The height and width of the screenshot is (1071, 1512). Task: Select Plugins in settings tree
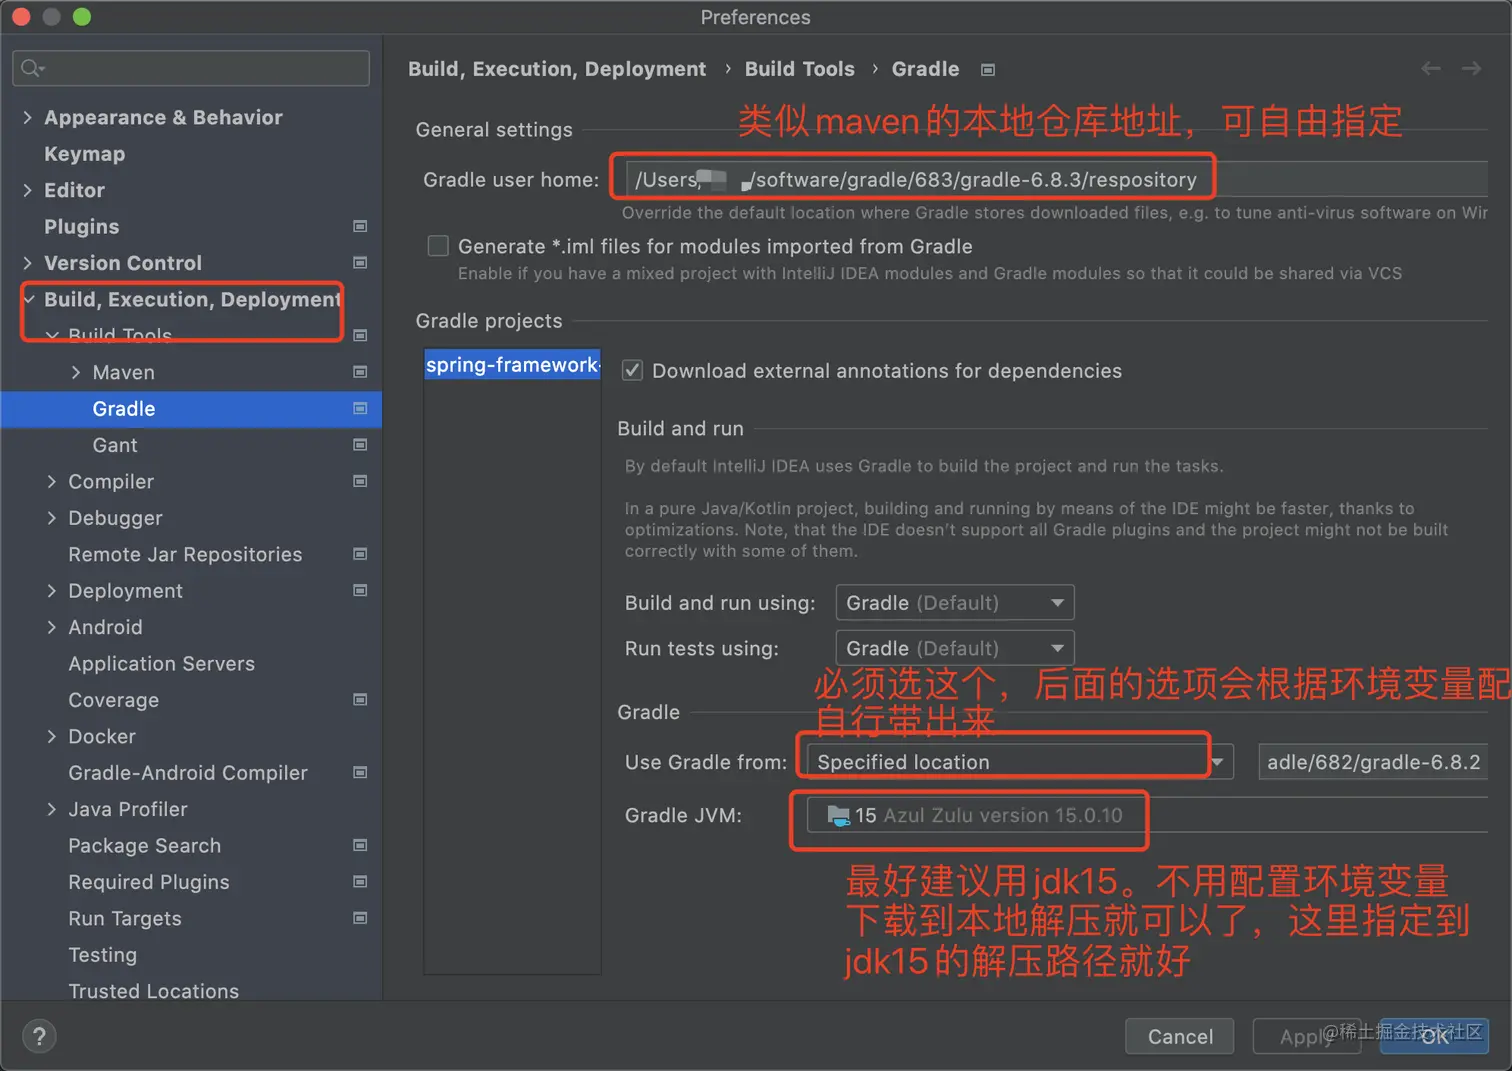[x=81, y=227]
